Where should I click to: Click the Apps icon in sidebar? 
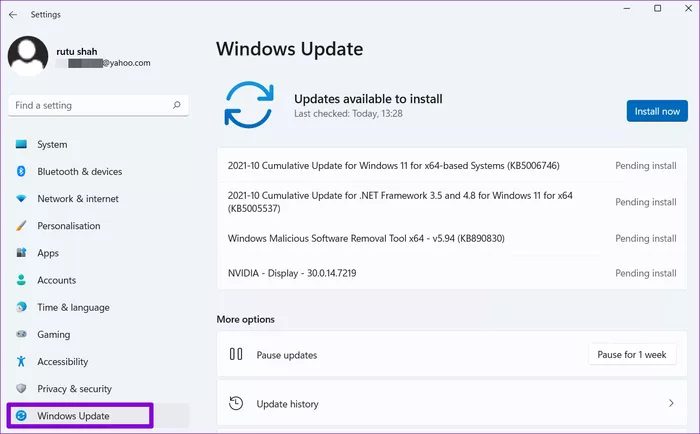click(21, 253)
